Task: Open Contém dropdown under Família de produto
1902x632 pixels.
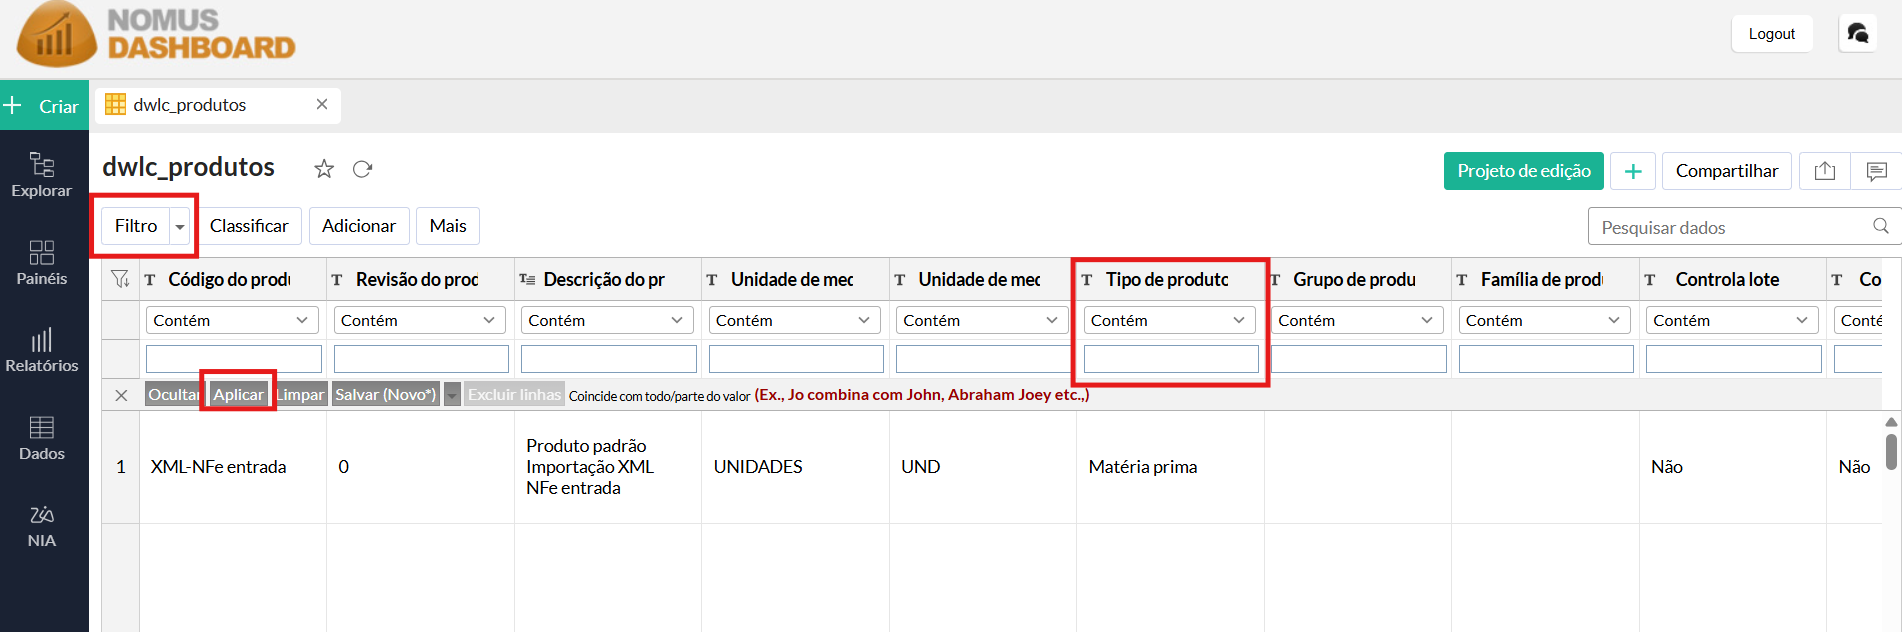Action: click(x=1545, y=320)
